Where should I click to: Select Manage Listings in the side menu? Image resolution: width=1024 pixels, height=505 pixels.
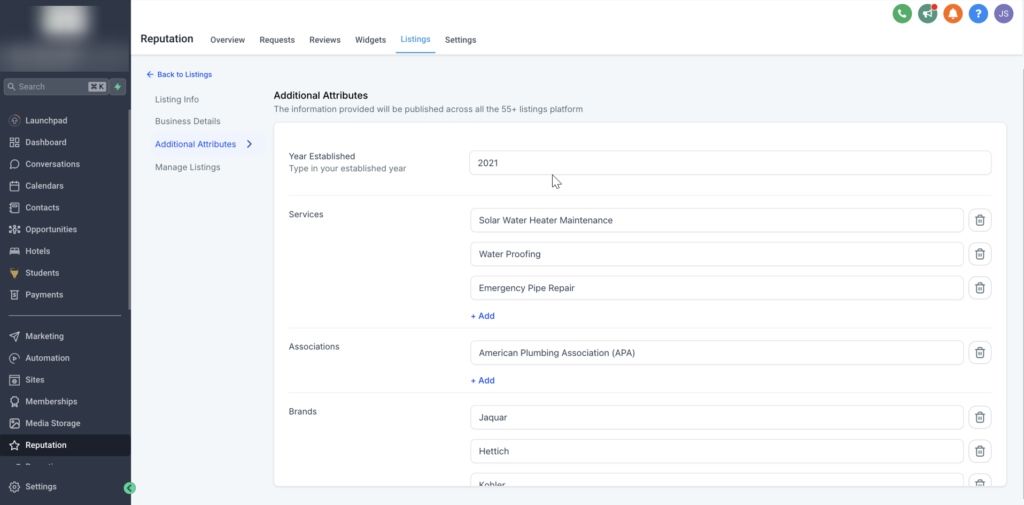pyautogui.click(x=187, y=167)
